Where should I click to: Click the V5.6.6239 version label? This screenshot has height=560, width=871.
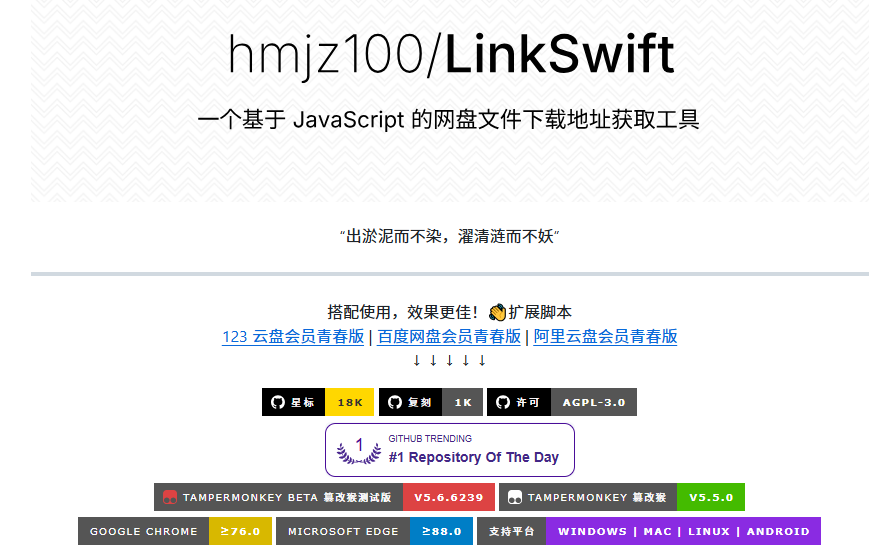pyautogui.click(x=449, y=497)
